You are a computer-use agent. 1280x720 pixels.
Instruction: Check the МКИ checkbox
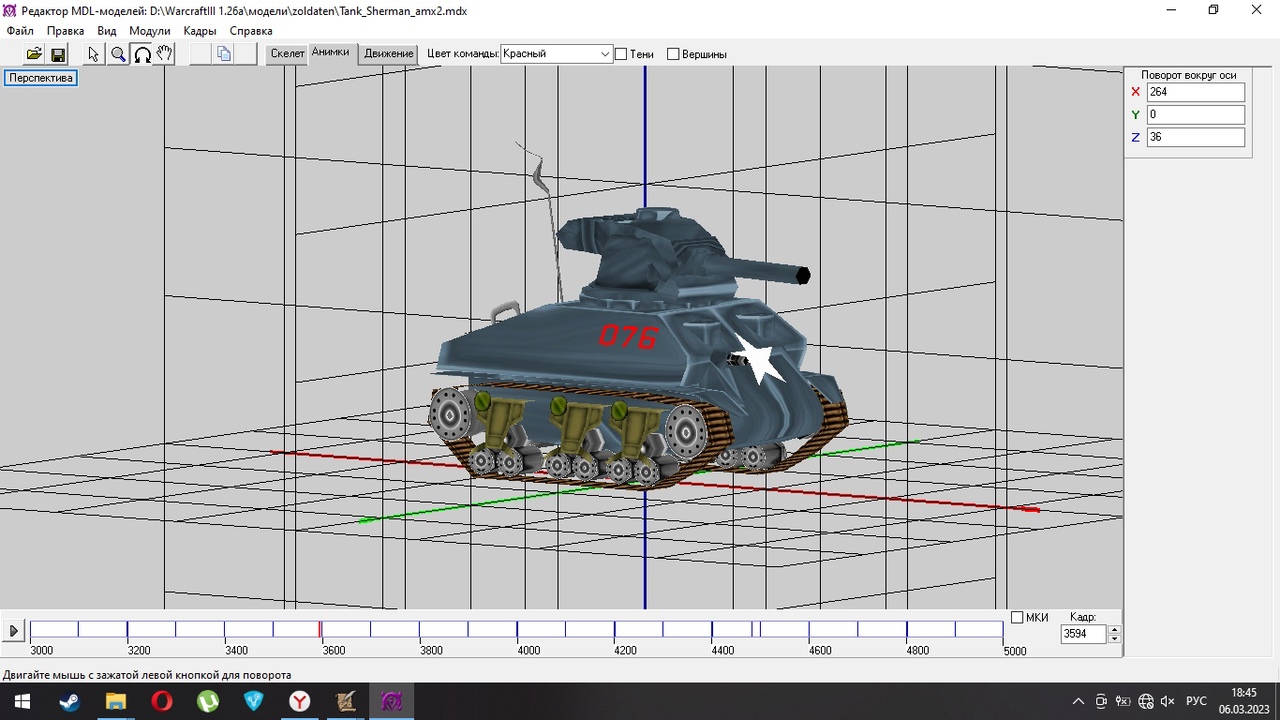point(1017,617)
